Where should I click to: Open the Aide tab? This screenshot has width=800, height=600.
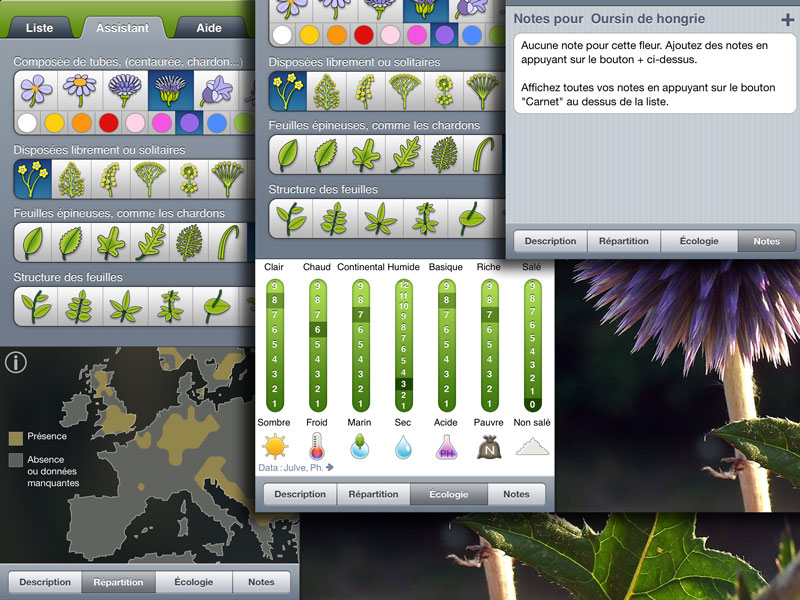pyautogui.click(x=209, y=28)
